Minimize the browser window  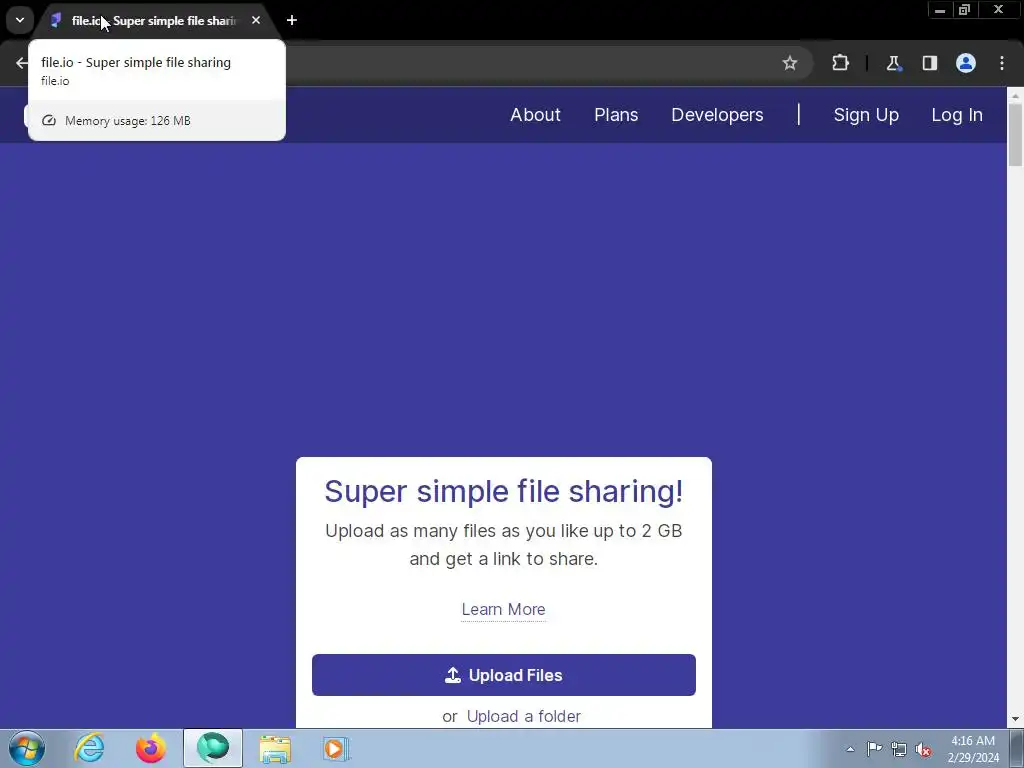point(940,10)
